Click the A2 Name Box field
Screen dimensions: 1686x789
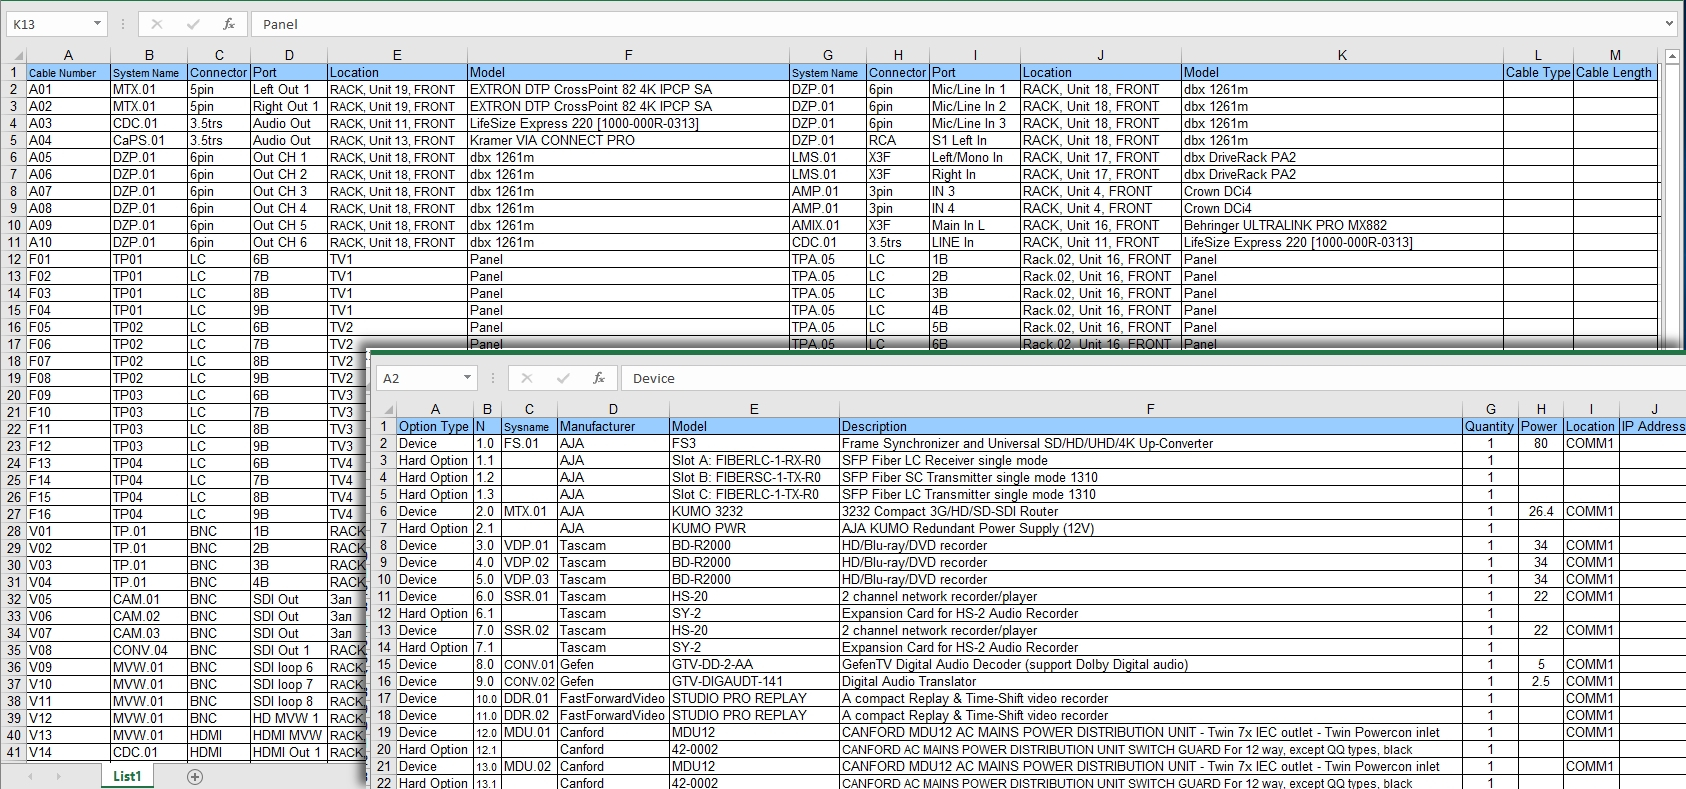click(x=420, y=378)
